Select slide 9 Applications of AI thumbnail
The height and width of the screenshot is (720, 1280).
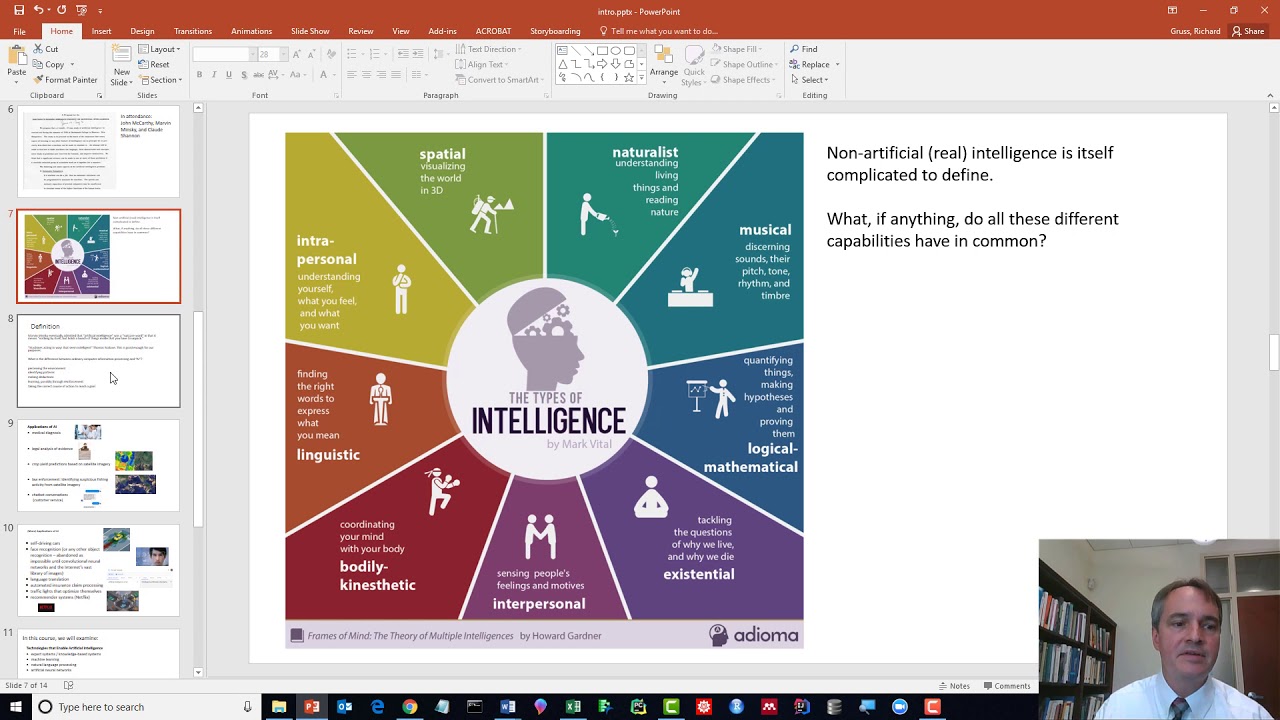tap(99, 466)
